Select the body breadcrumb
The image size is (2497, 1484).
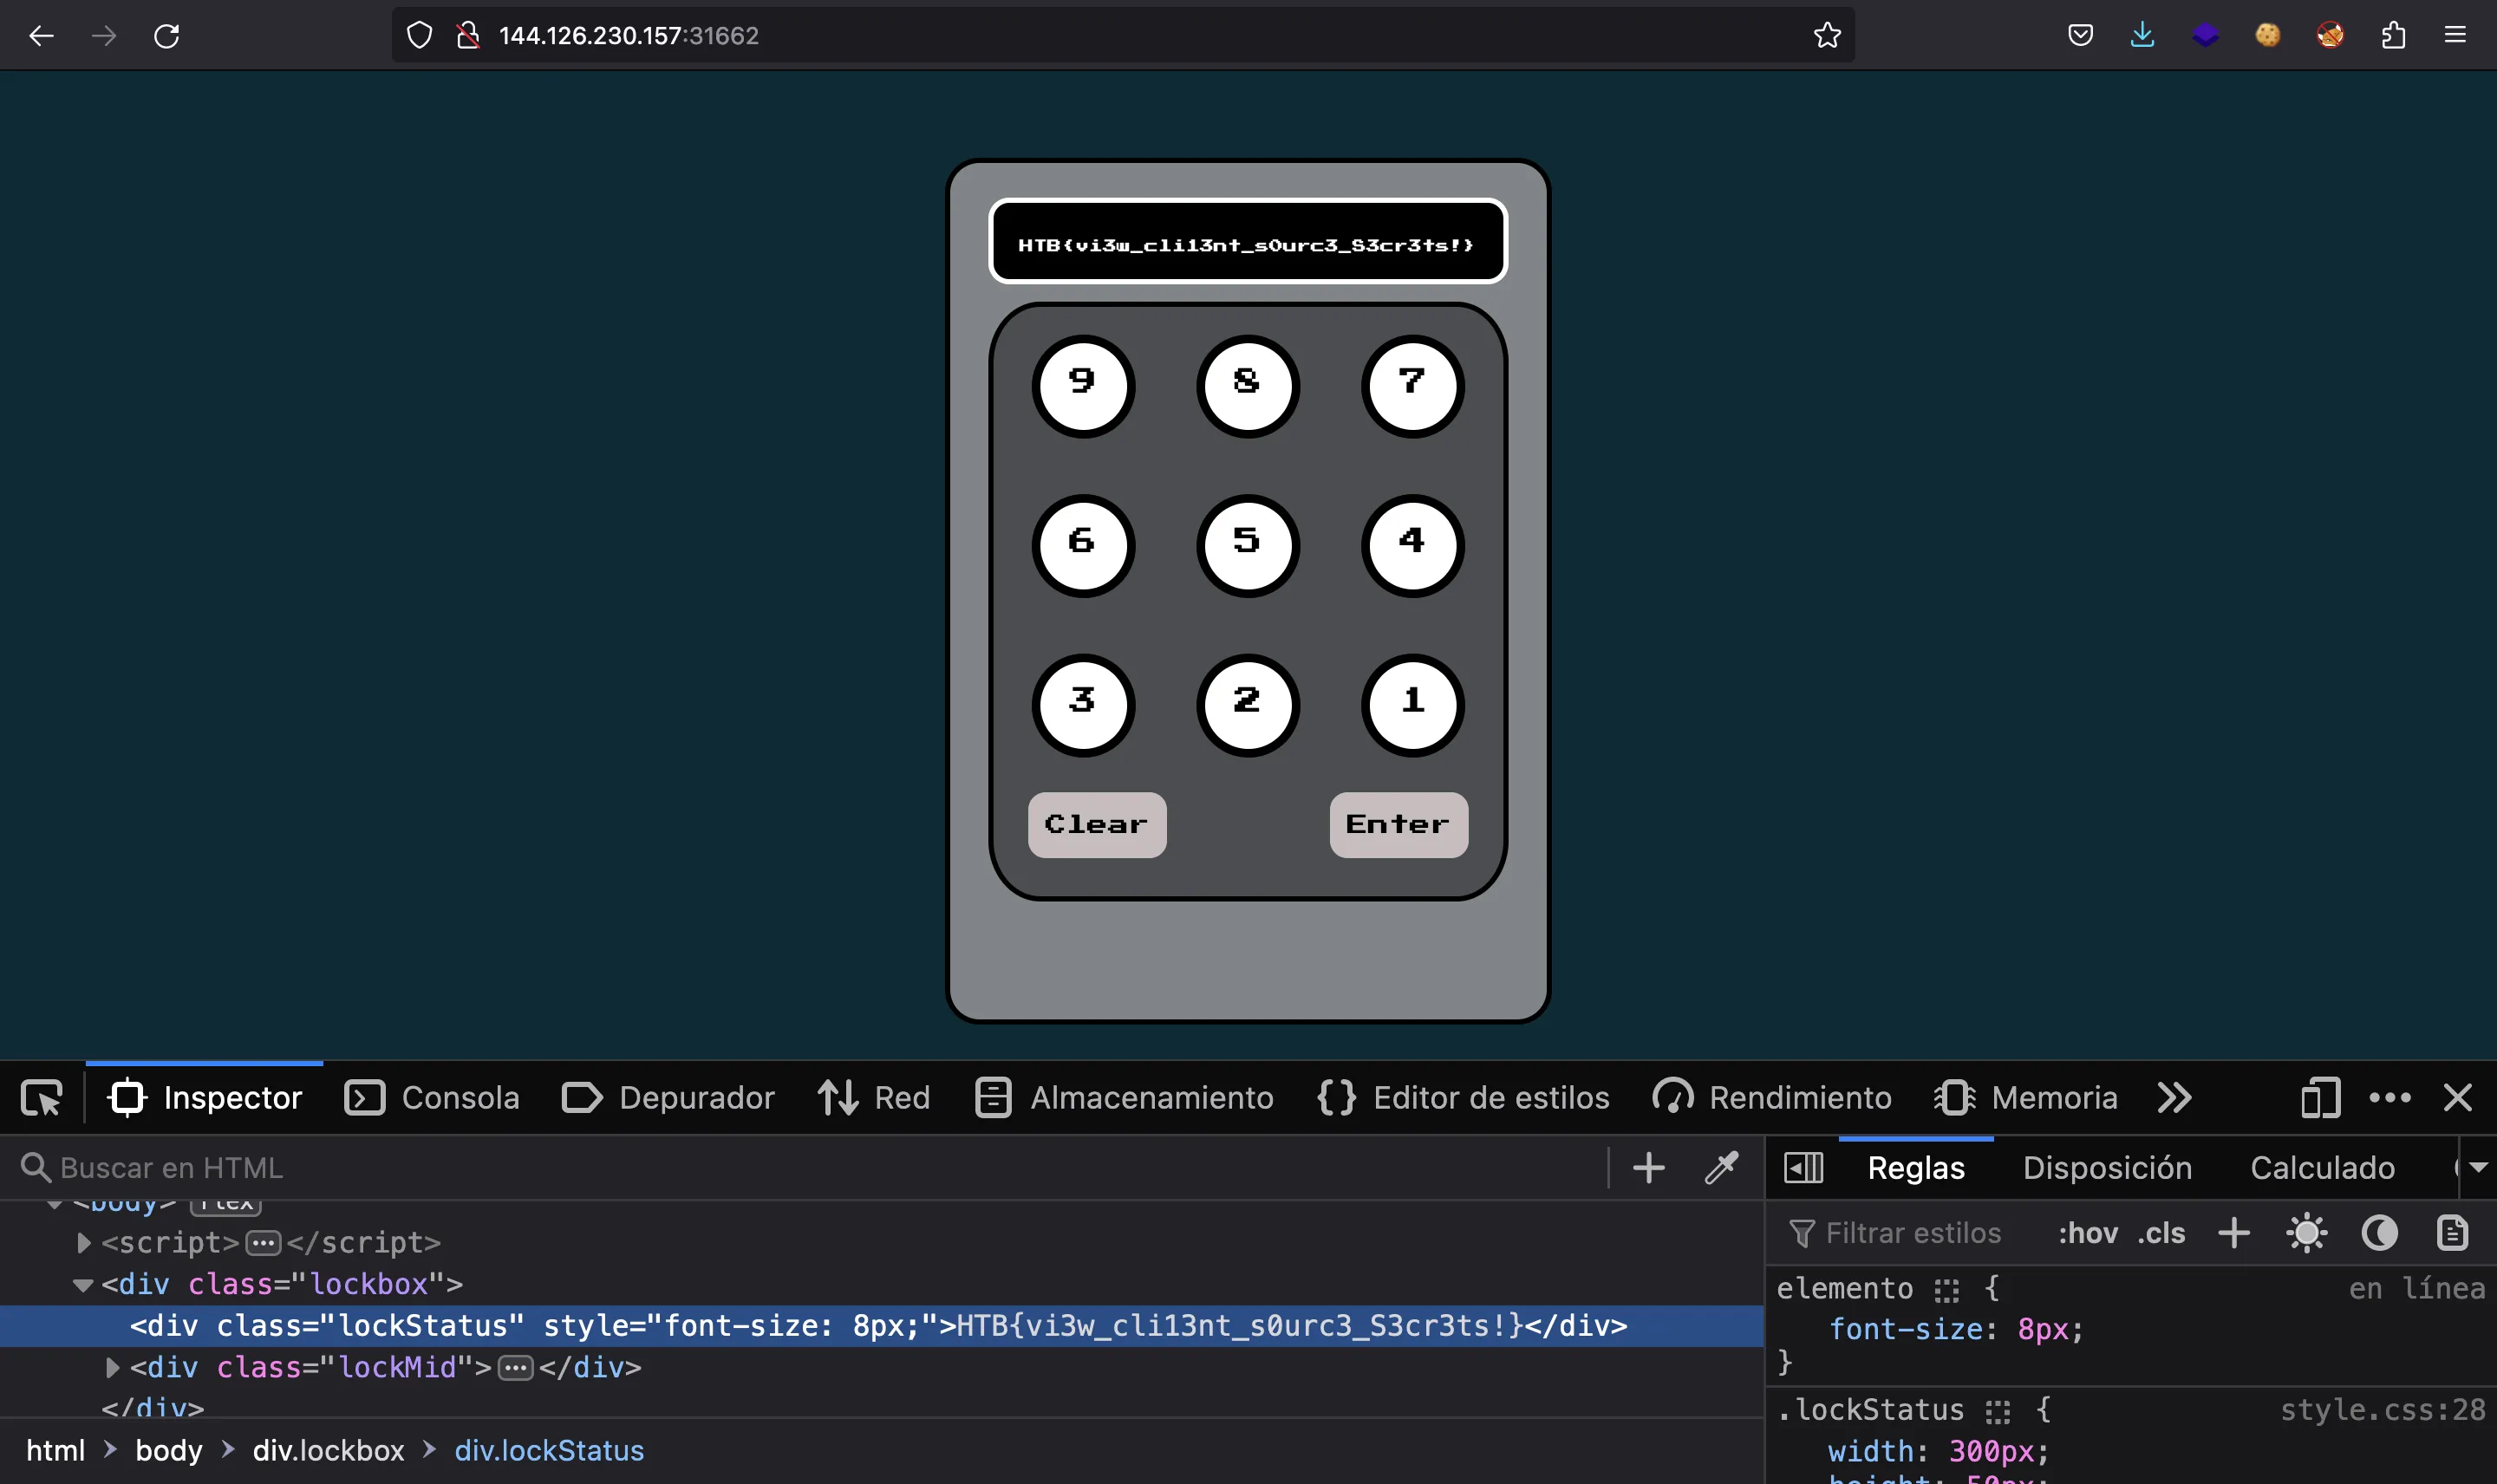[x=168, y=1450]
